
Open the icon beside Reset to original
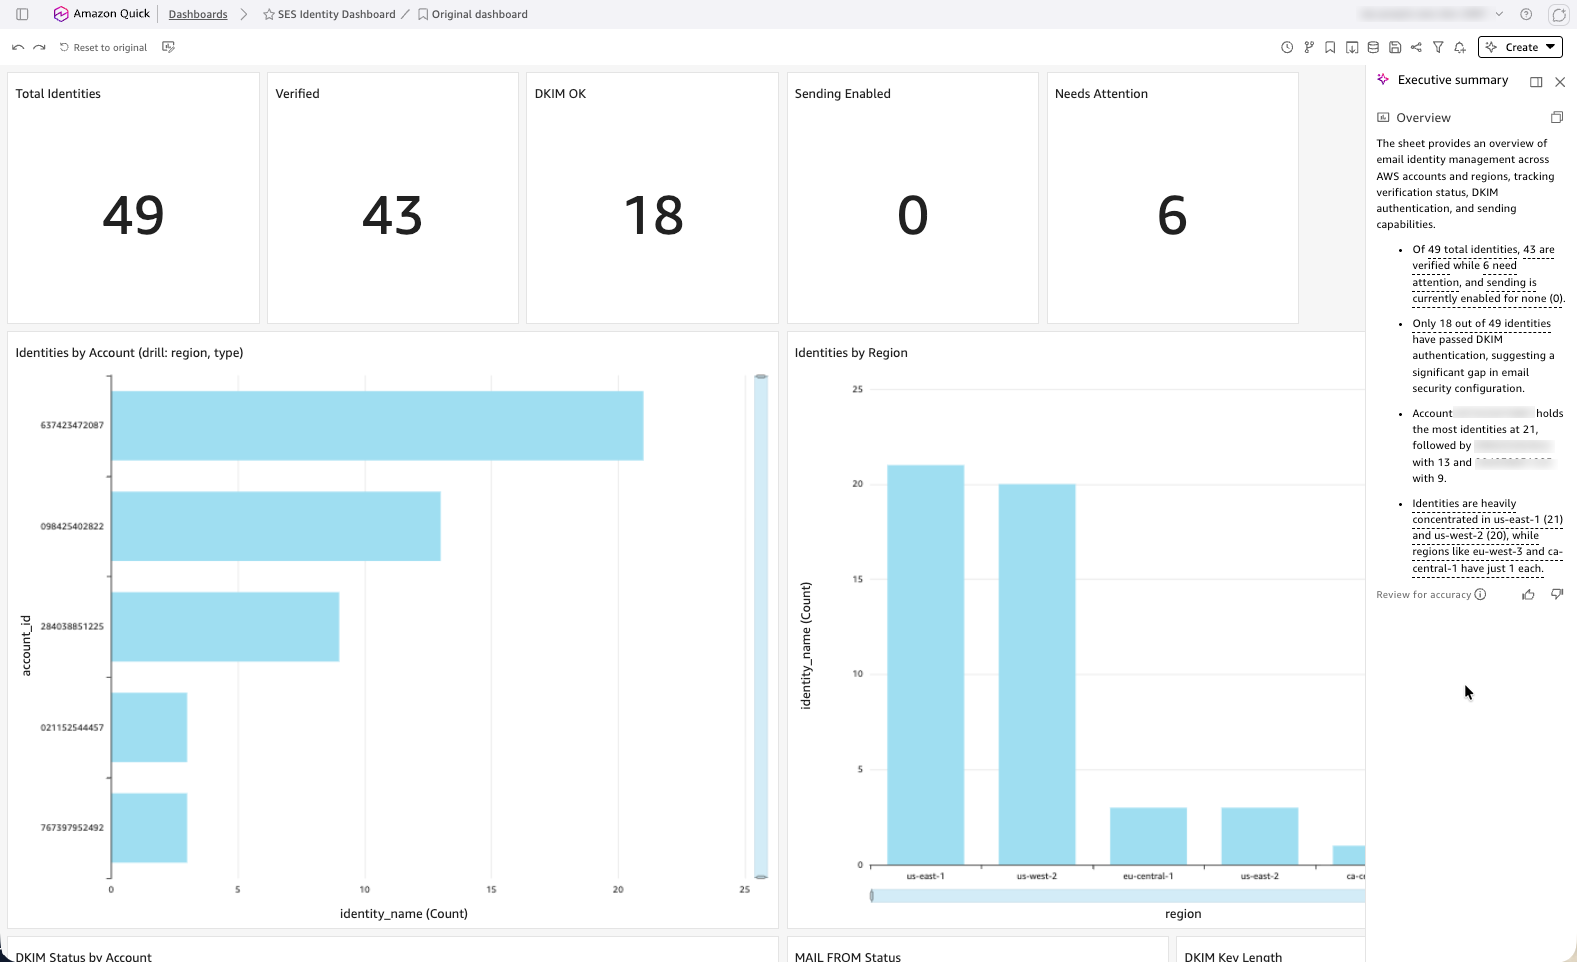(x=168, y=47)
